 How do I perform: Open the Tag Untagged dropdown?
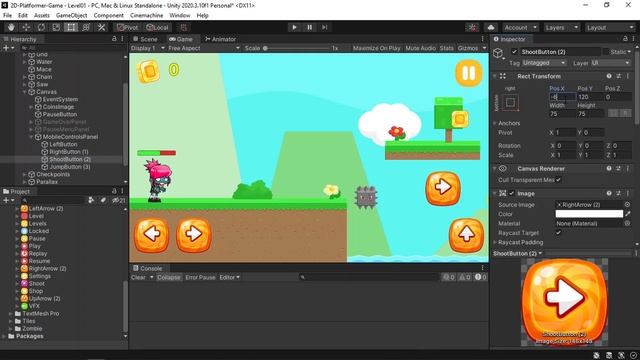coord(544,63)
